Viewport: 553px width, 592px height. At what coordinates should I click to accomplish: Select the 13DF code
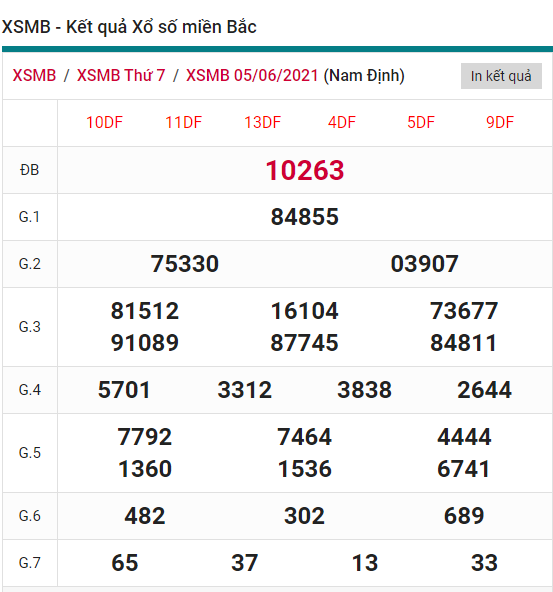pyautogui.click(x=263, y=123)
